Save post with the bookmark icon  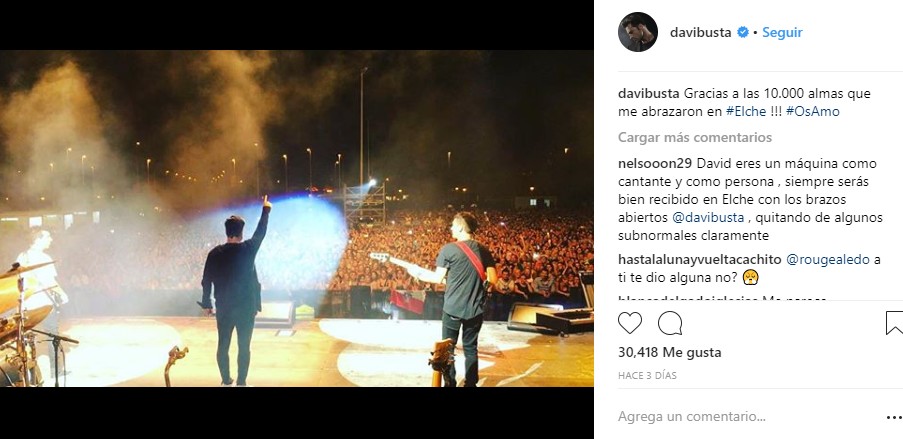click(894, 323)
